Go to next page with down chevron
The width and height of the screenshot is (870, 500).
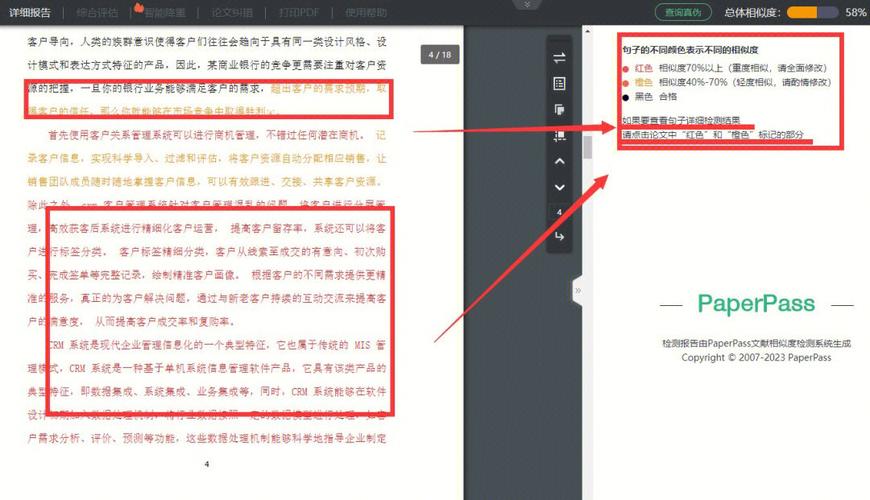pyautogui.click(x=559, y=188)
